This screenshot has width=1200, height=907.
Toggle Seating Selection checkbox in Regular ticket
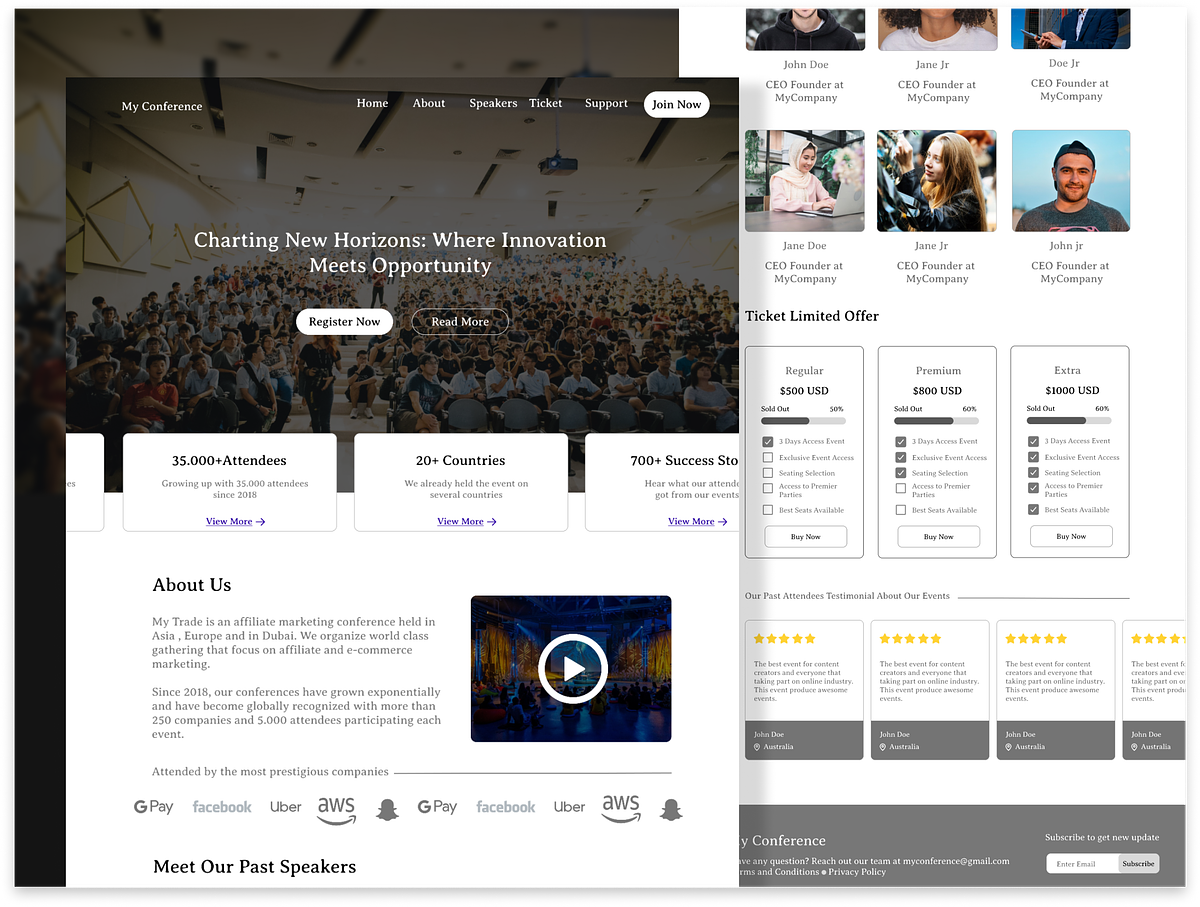click(x=767, y=473)
